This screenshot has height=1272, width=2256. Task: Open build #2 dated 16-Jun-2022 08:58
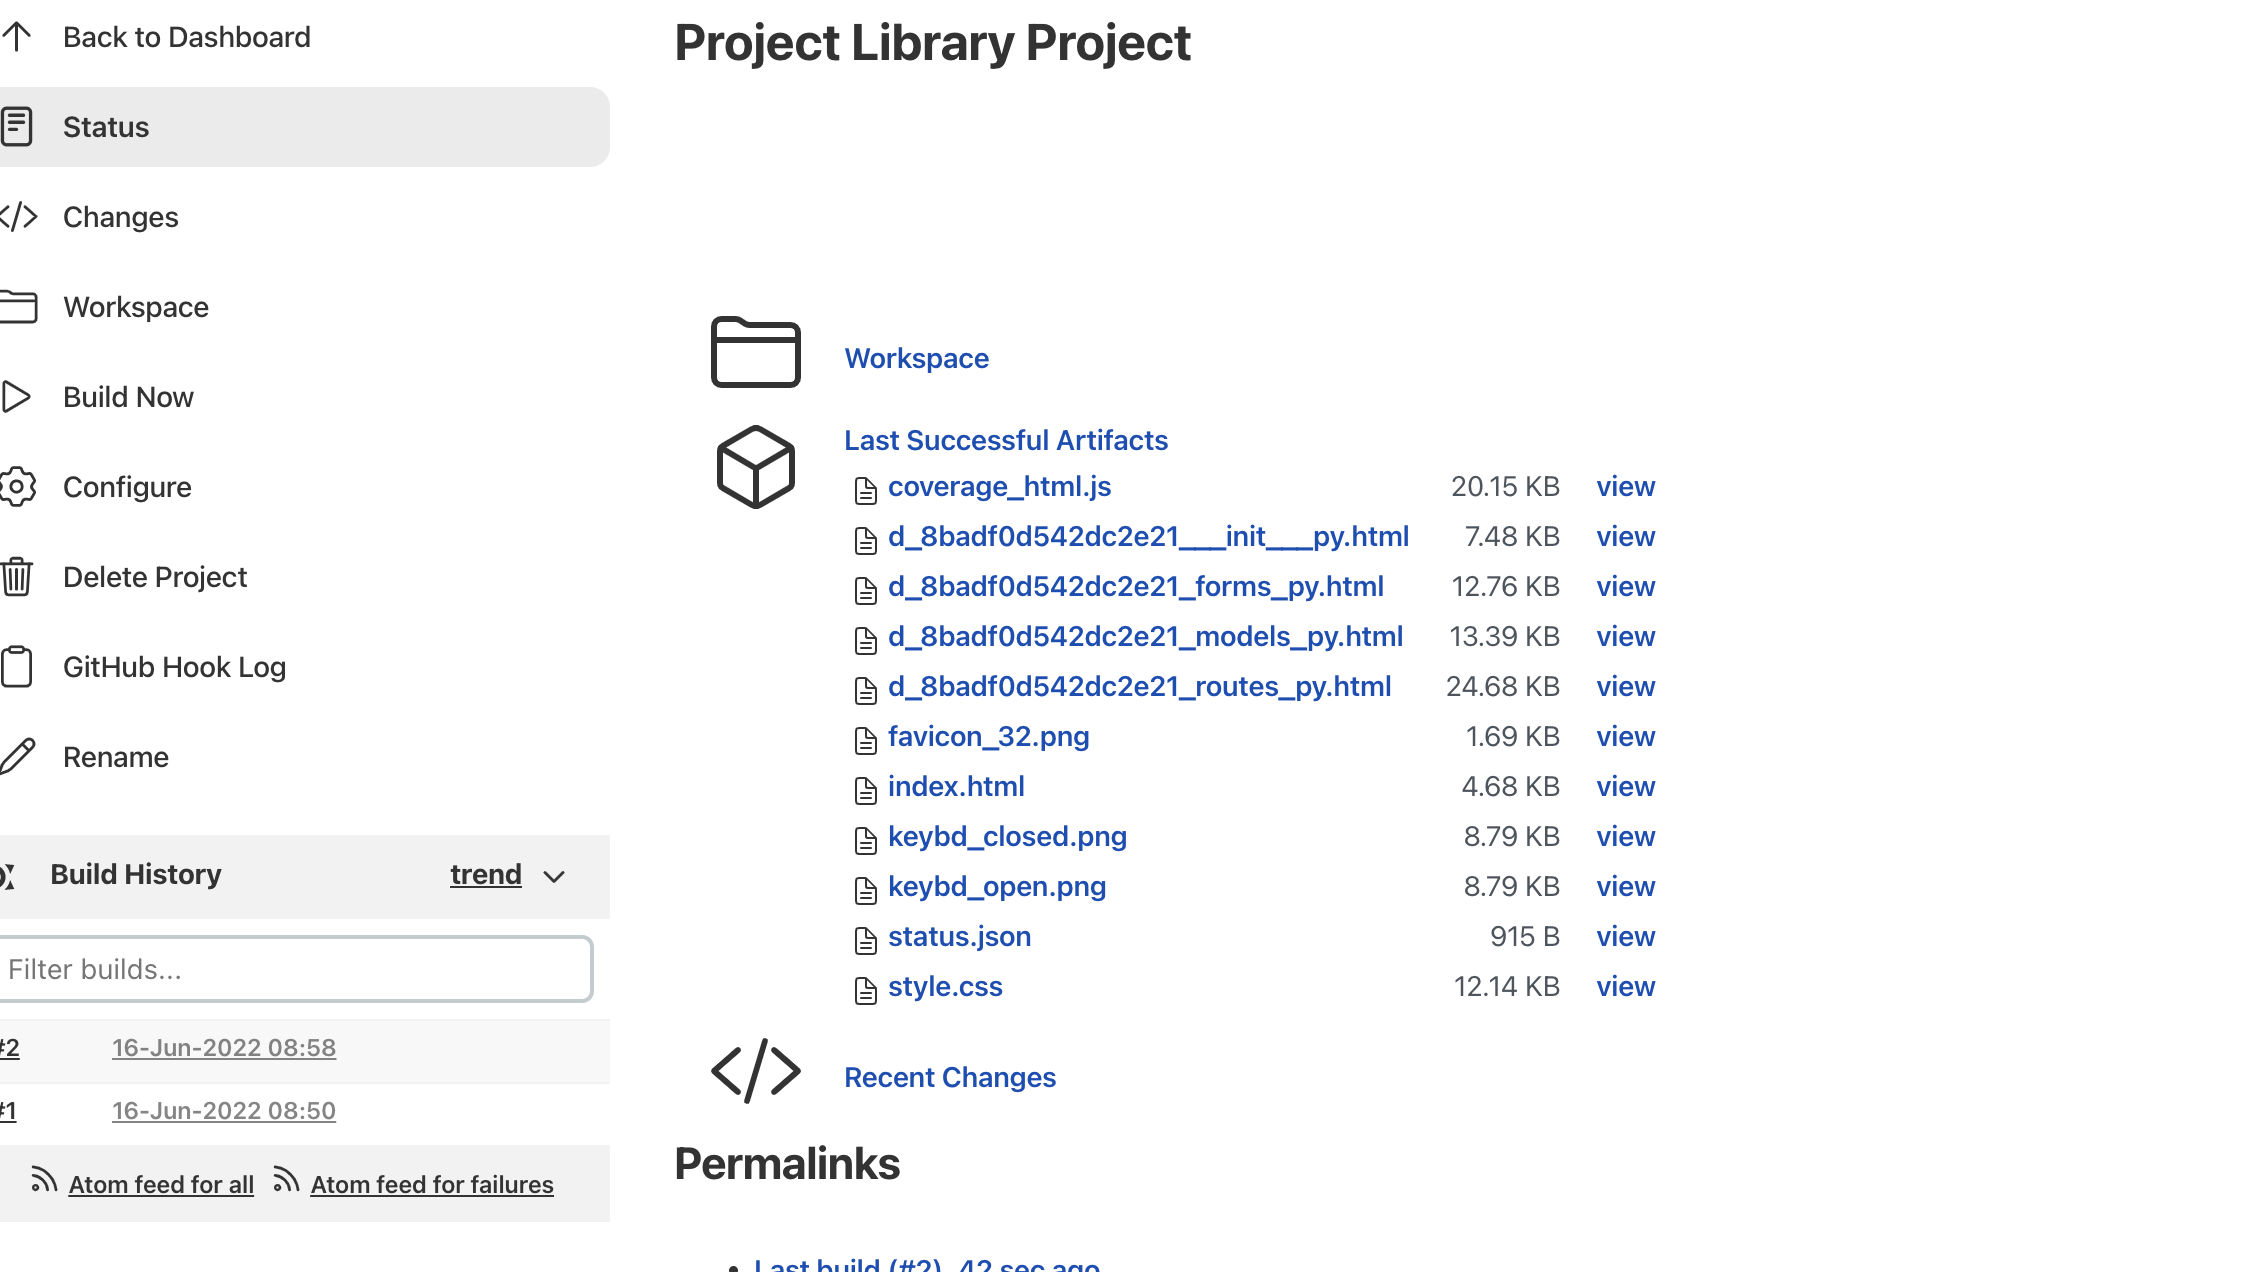coord(224,1048)
